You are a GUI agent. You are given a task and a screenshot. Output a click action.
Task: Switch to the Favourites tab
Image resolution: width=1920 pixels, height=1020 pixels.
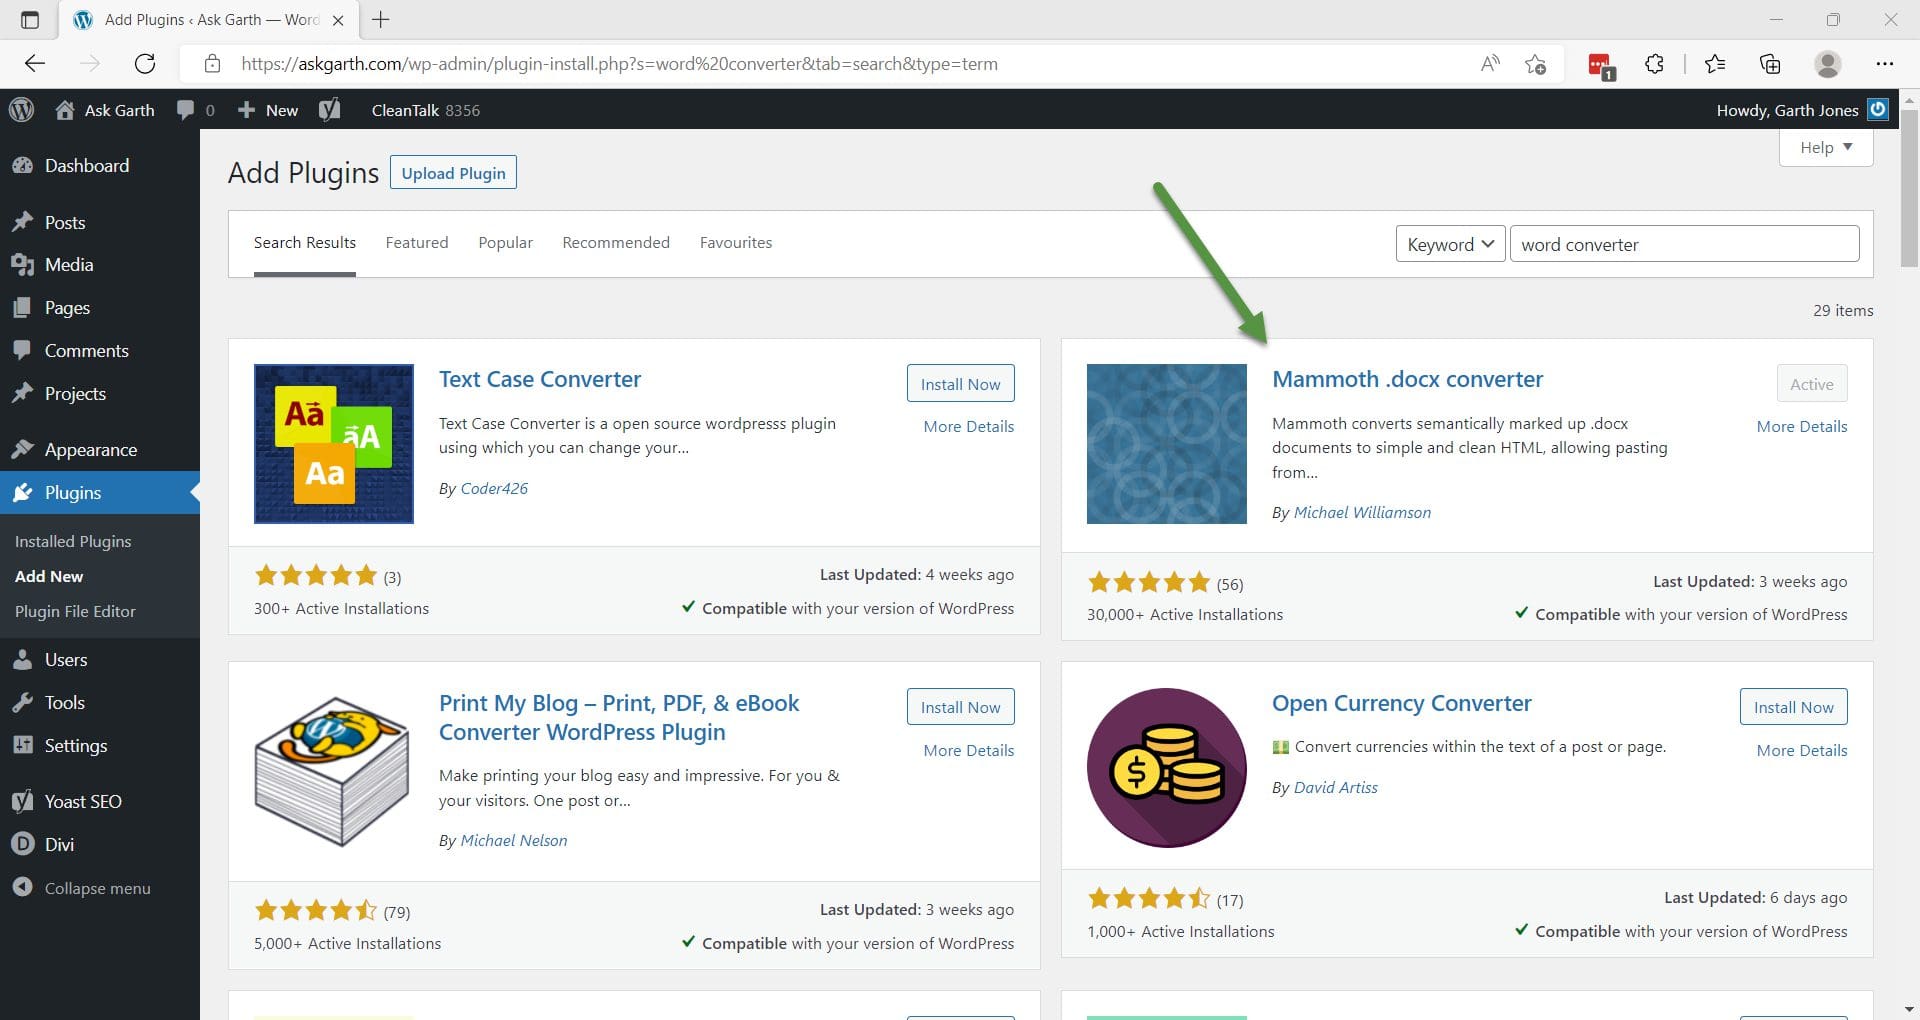(x=736, y=243)
